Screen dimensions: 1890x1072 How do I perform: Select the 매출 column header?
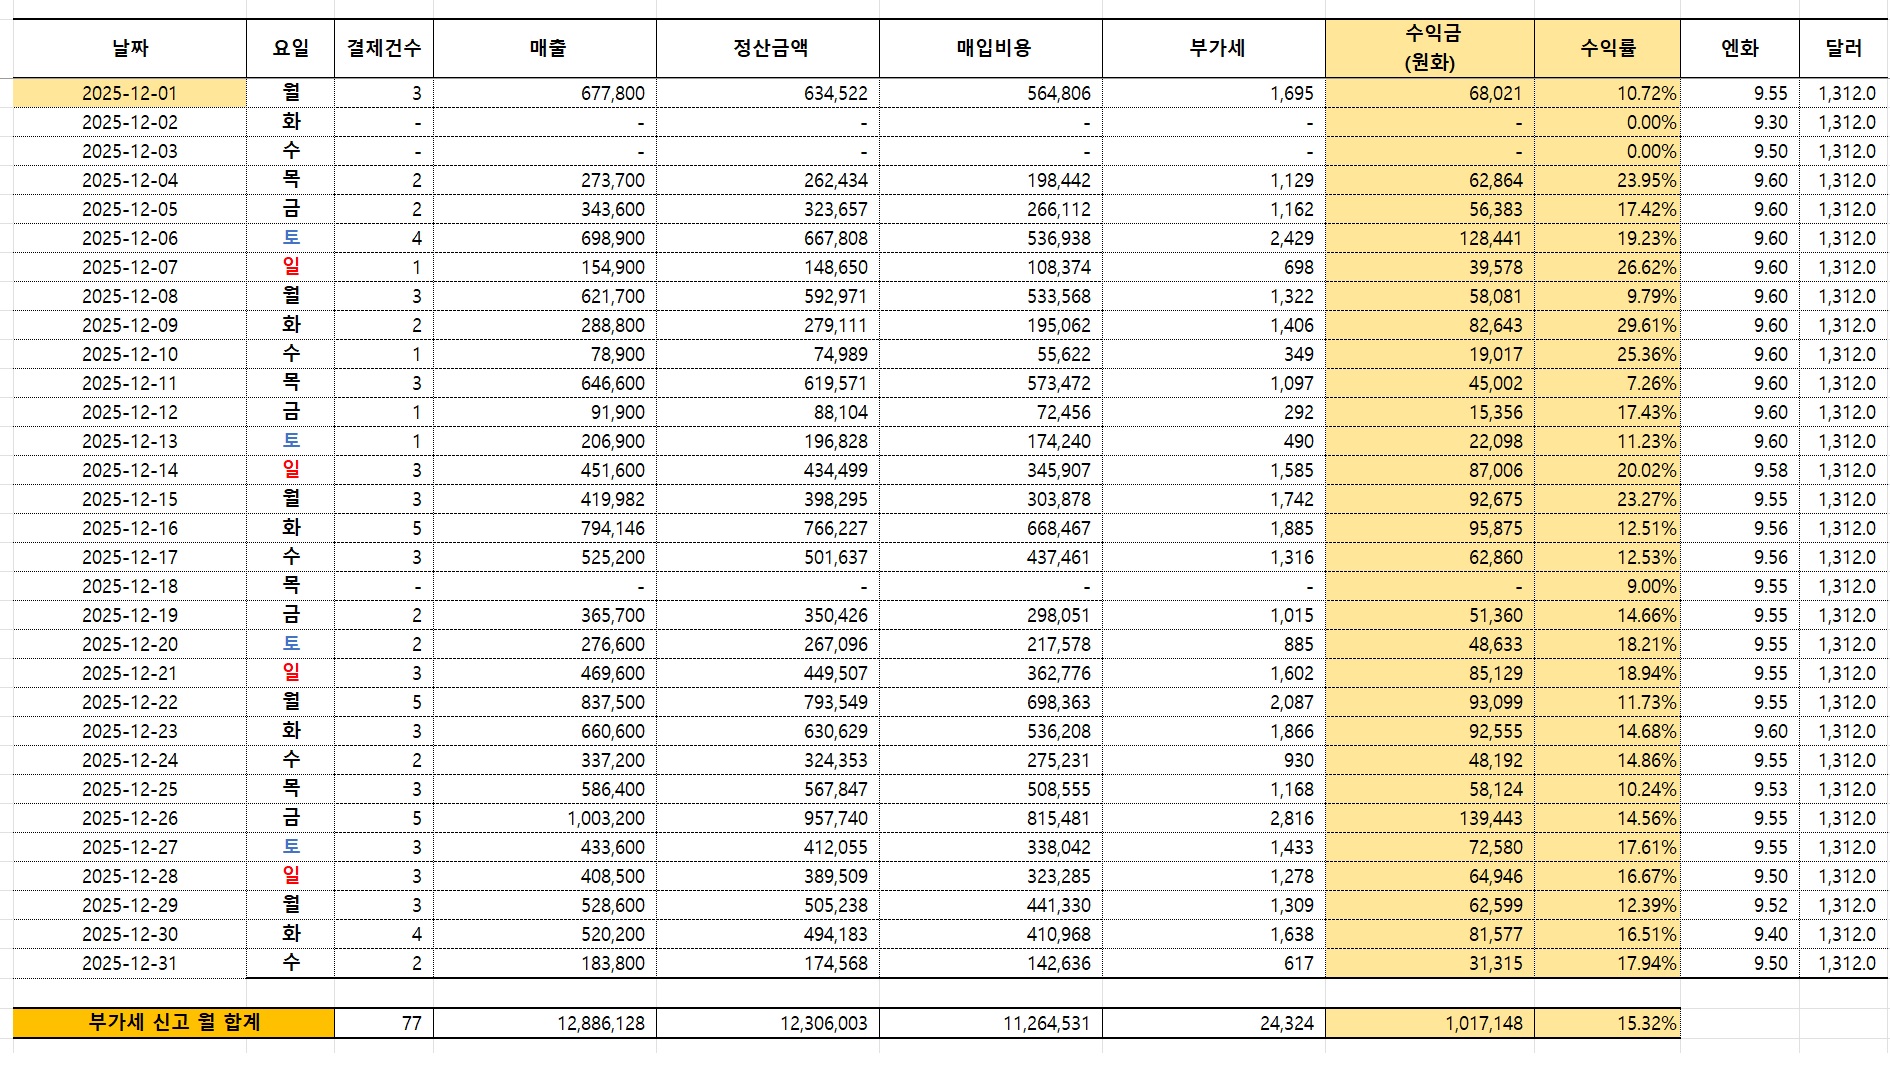(545, 48)
